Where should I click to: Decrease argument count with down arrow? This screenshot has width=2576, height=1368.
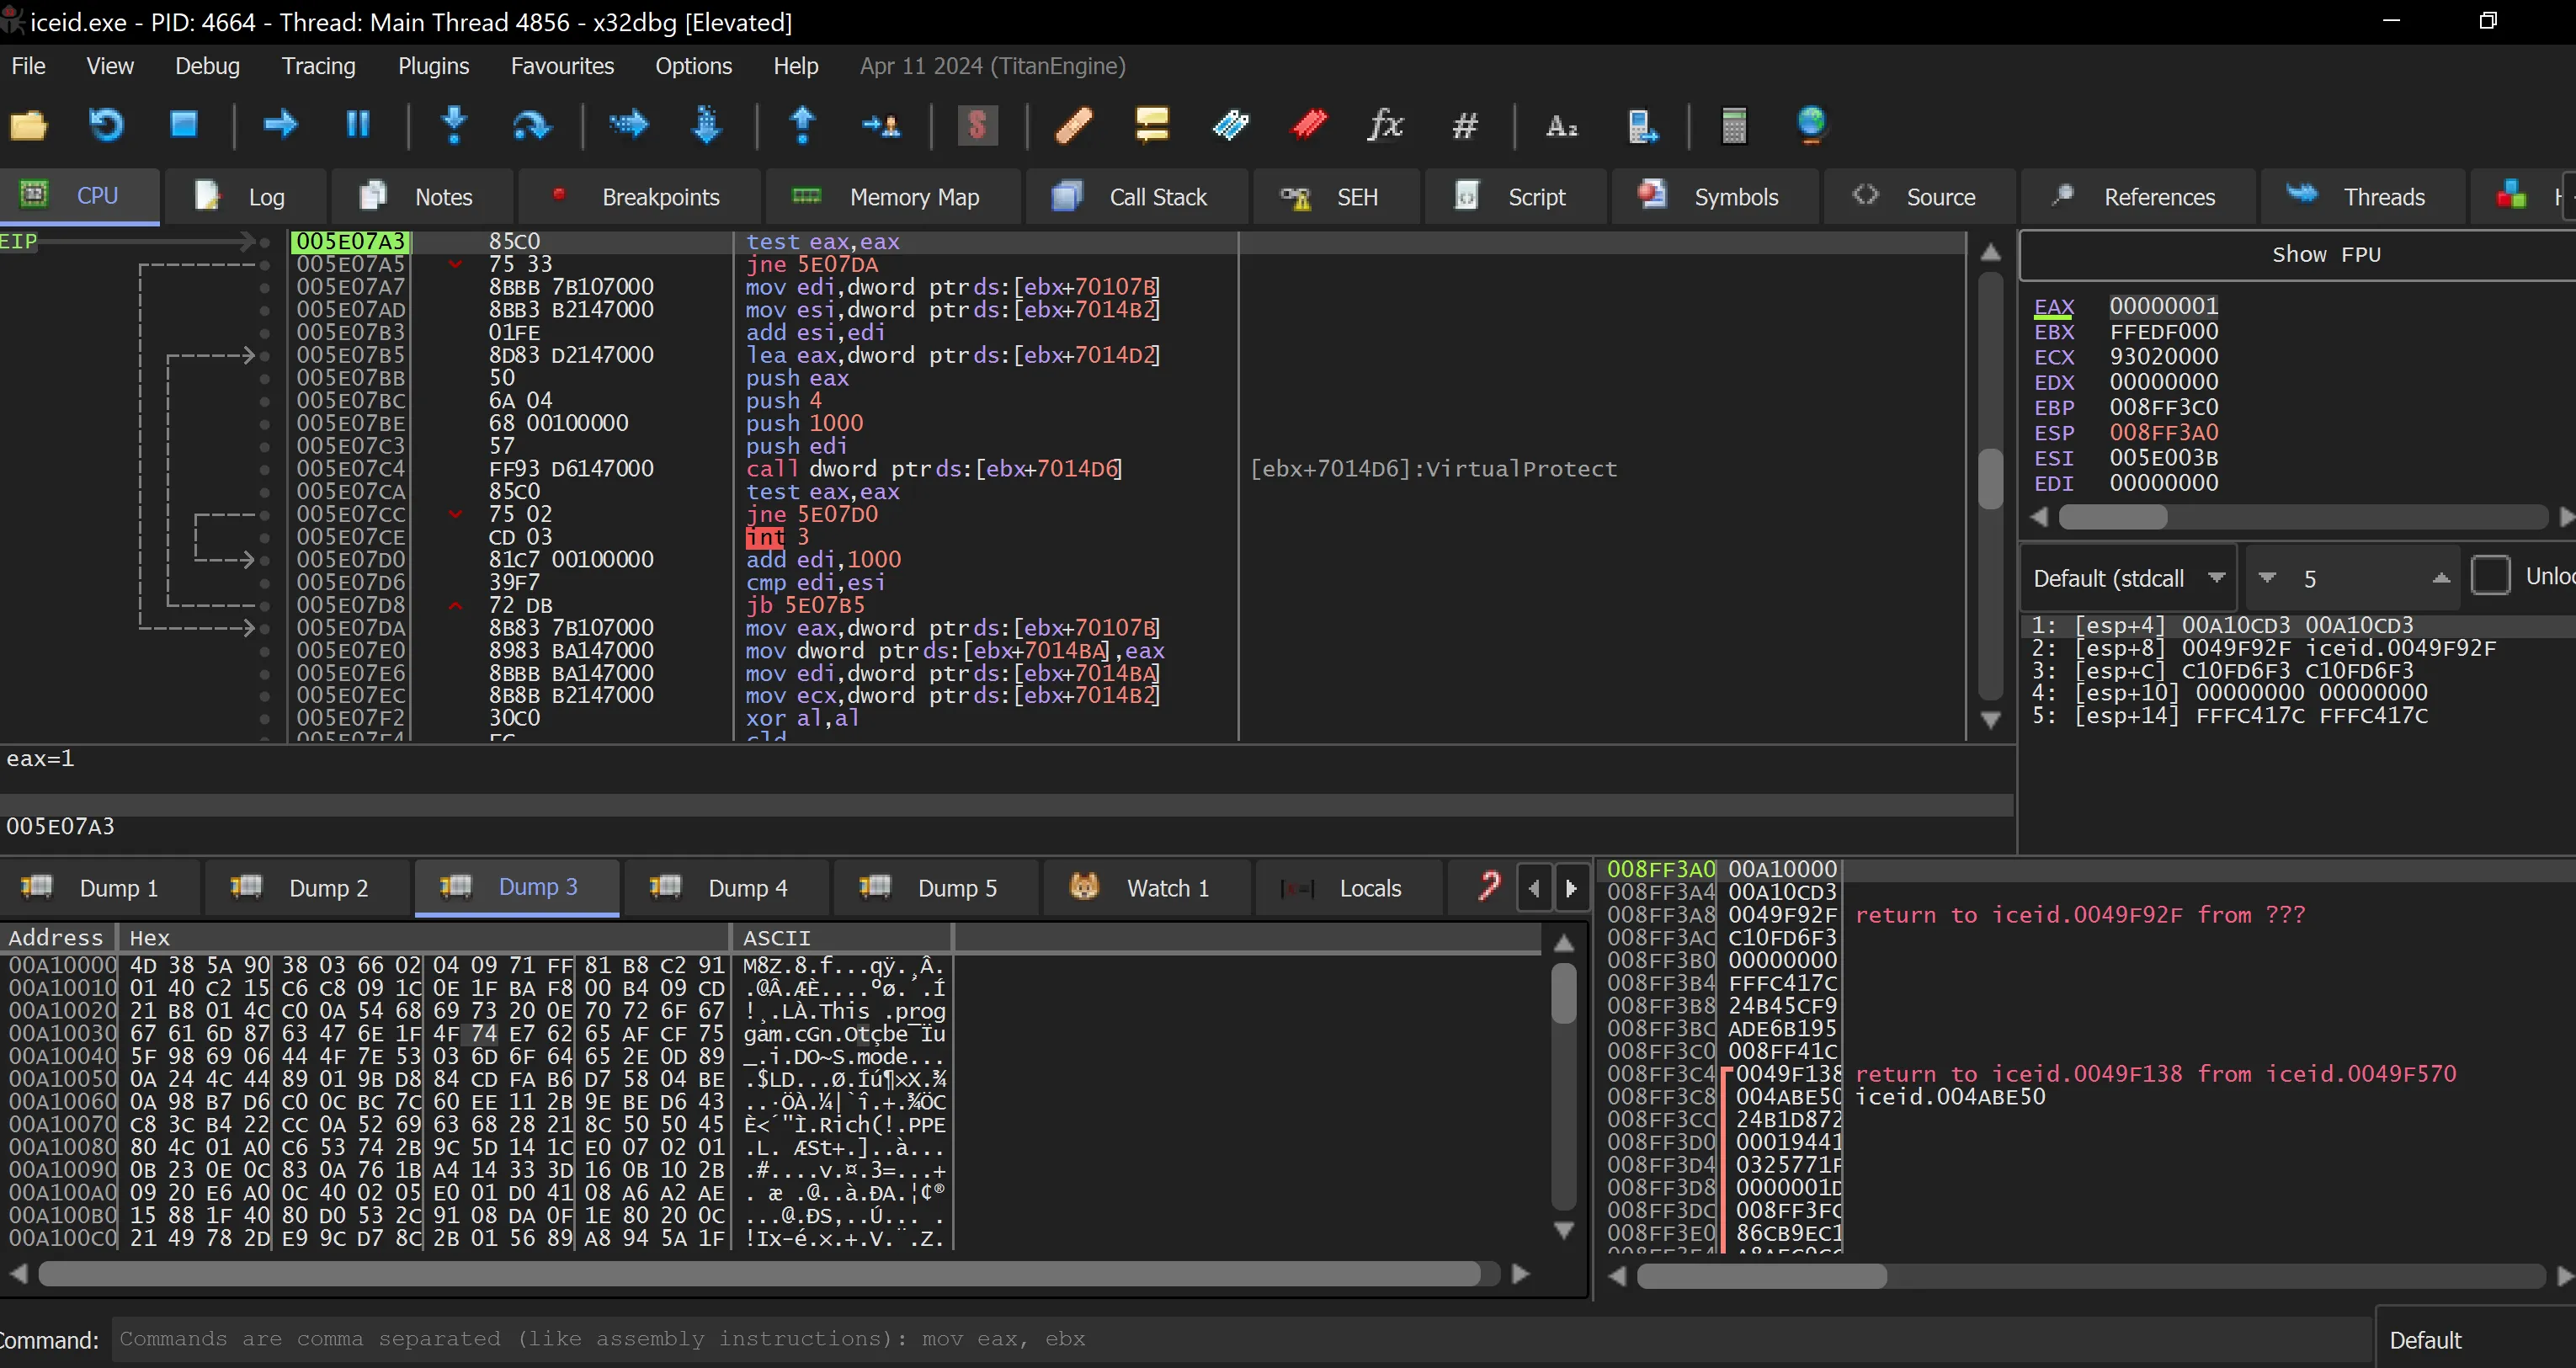coord(2267,578)
